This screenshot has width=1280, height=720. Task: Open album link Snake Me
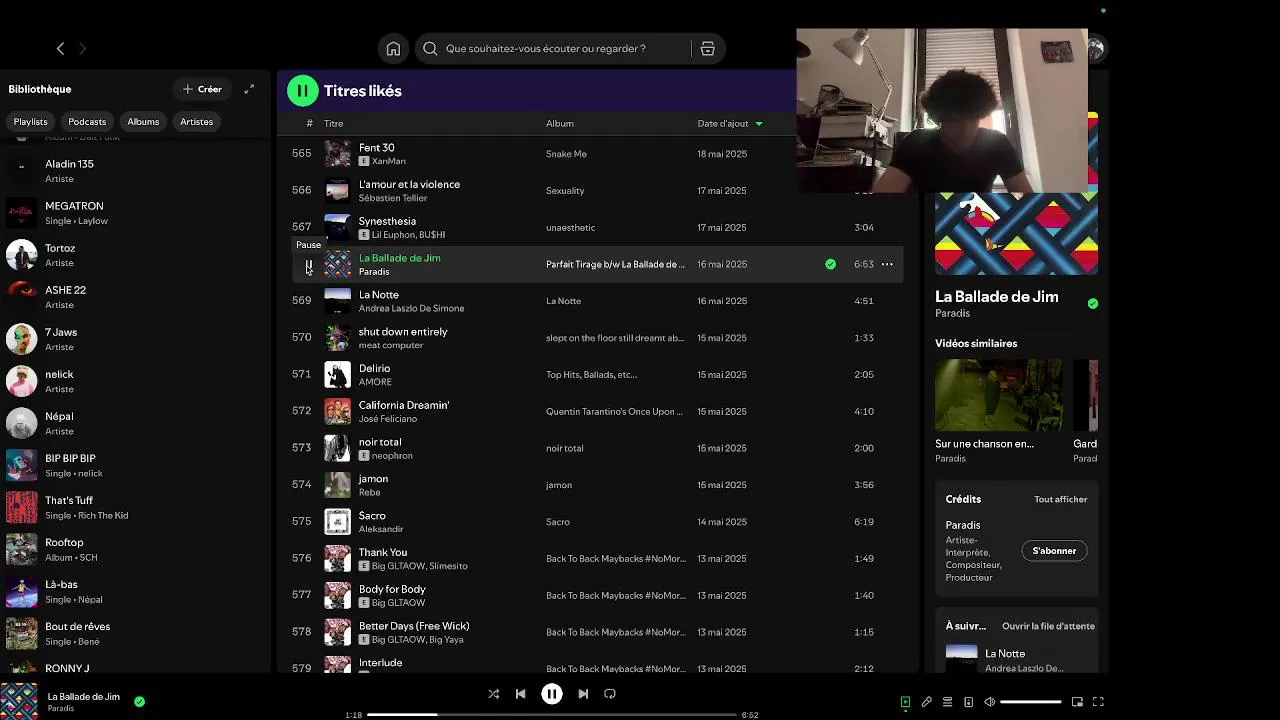(566, 154)
